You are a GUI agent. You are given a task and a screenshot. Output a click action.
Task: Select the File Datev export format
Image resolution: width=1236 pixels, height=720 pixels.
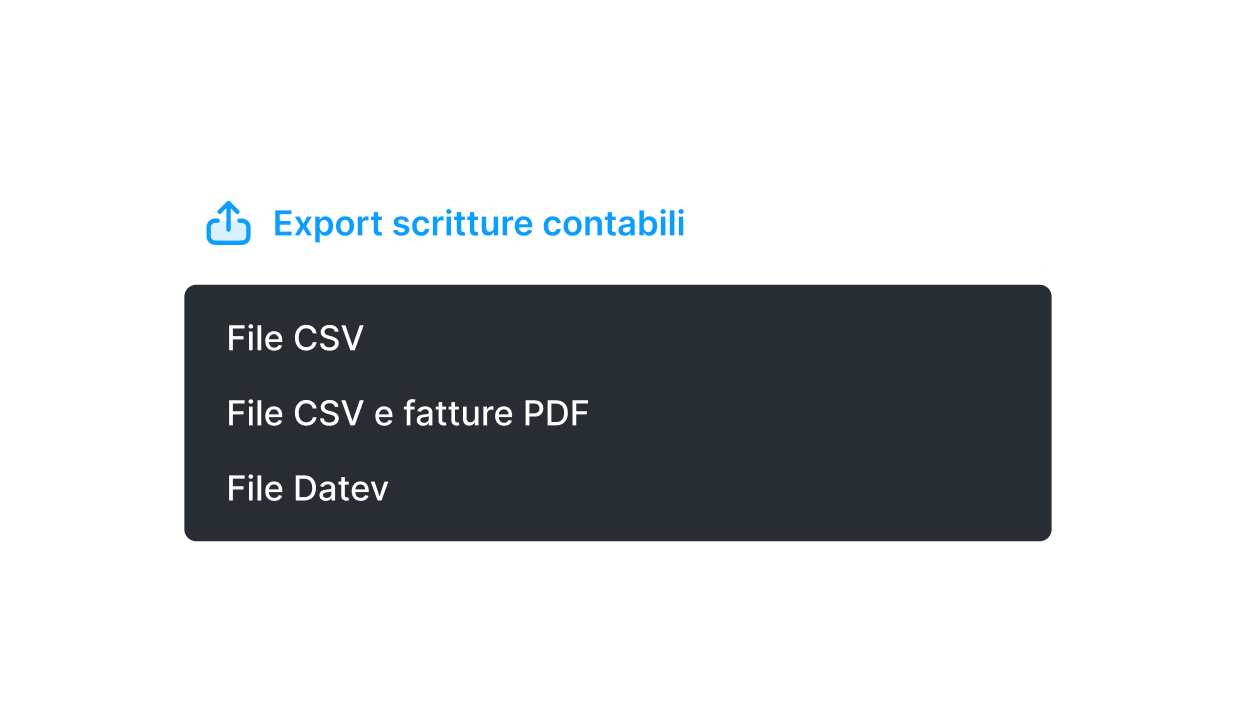click(x=618, y=489)
